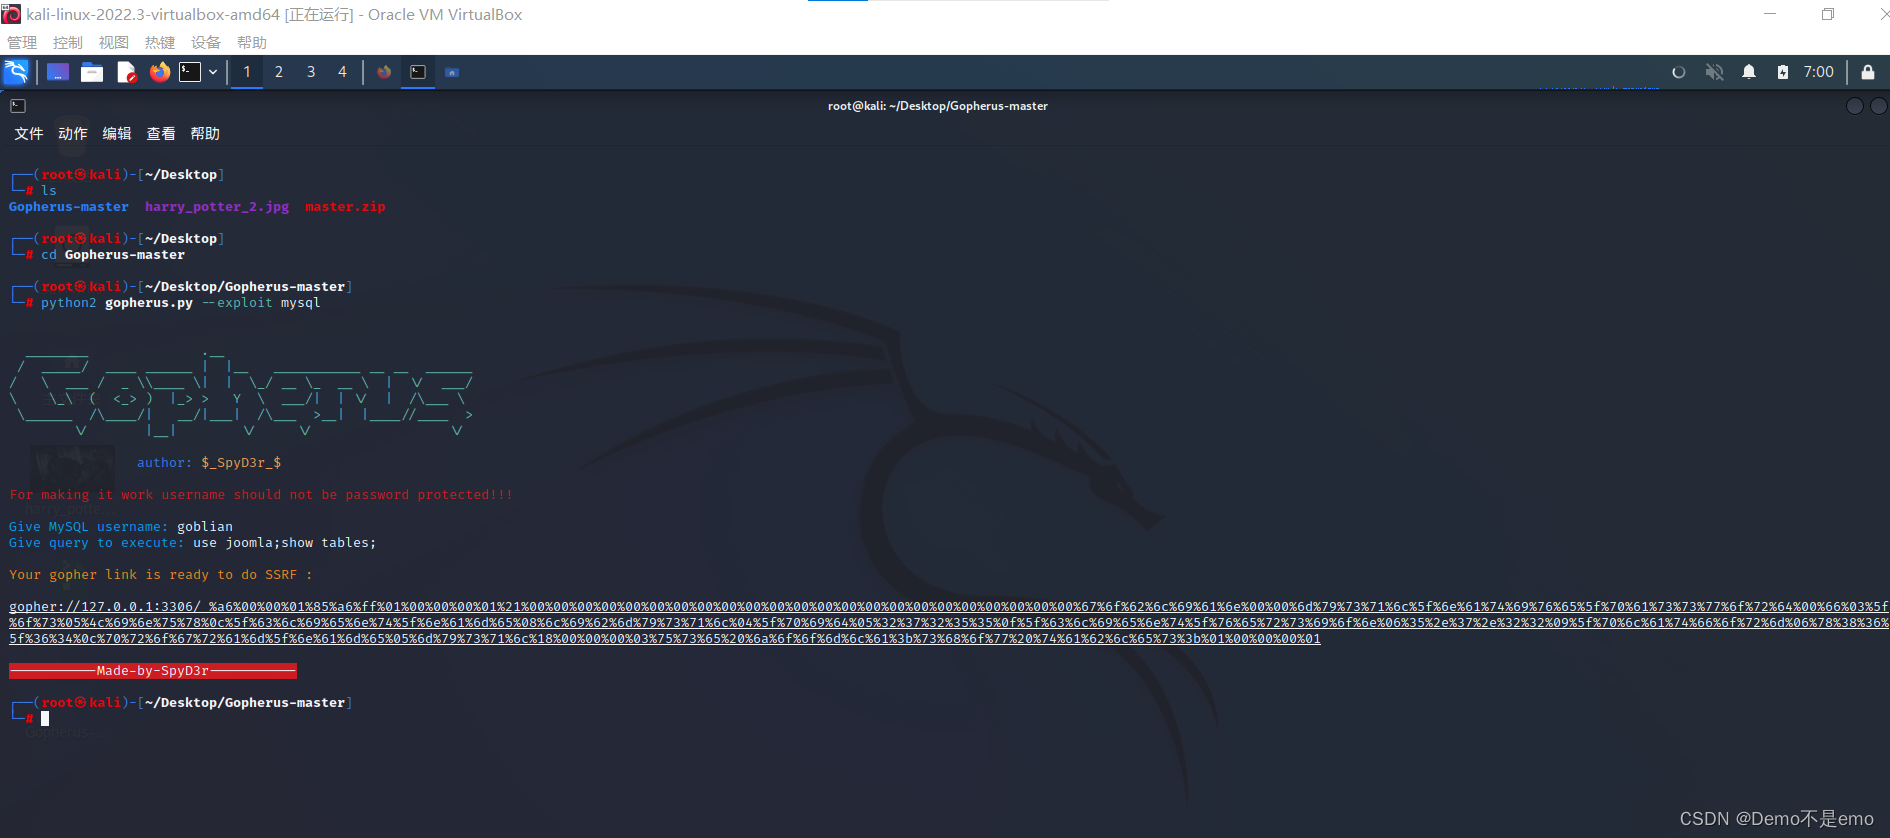This screenshot has width=1890, height=838.
Task: Open the notifications bell icon
Action: 1749,72
